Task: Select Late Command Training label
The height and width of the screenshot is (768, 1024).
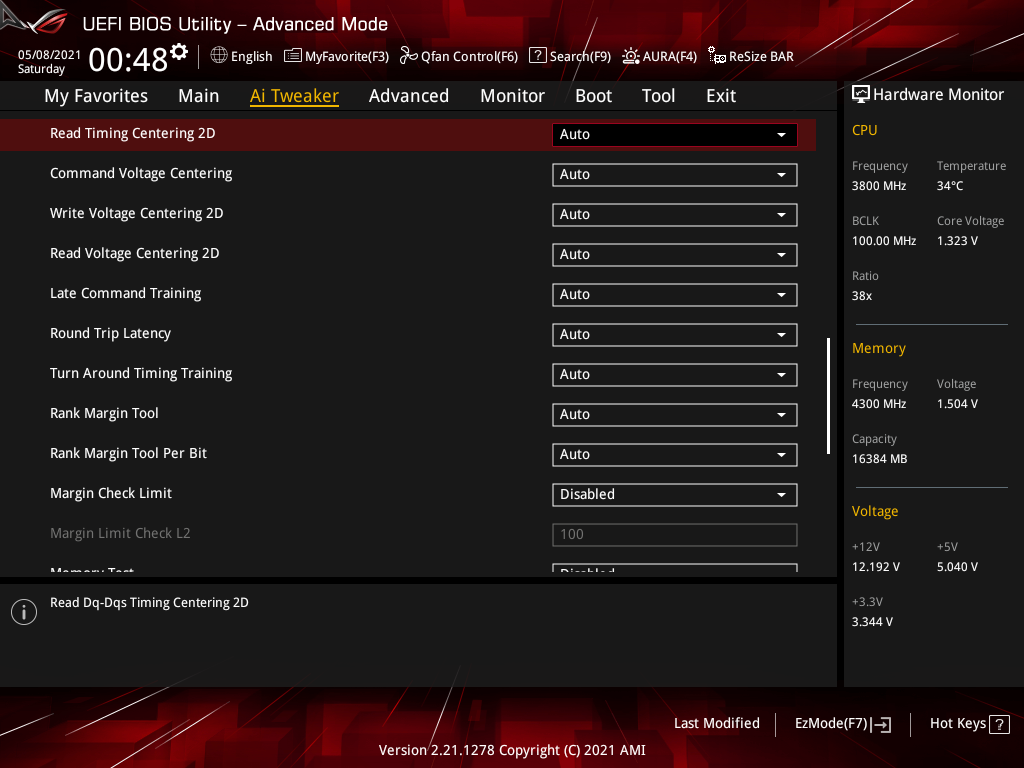Action: pos(125,293)
